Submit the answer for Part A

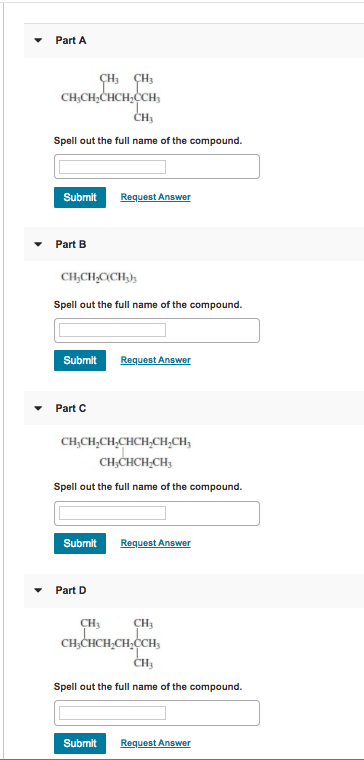(80, 197)
